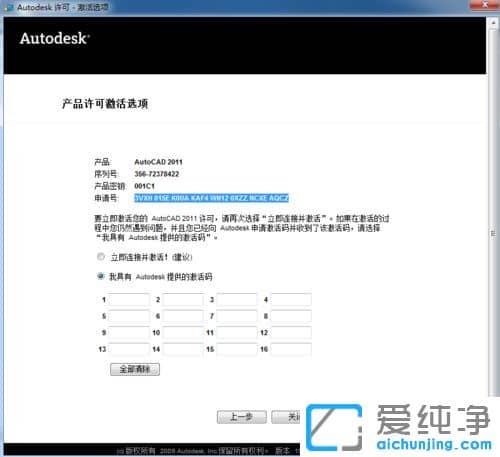500x457 pixels.
Task: Click activation code field 9
Action: (x=129, y=332)
